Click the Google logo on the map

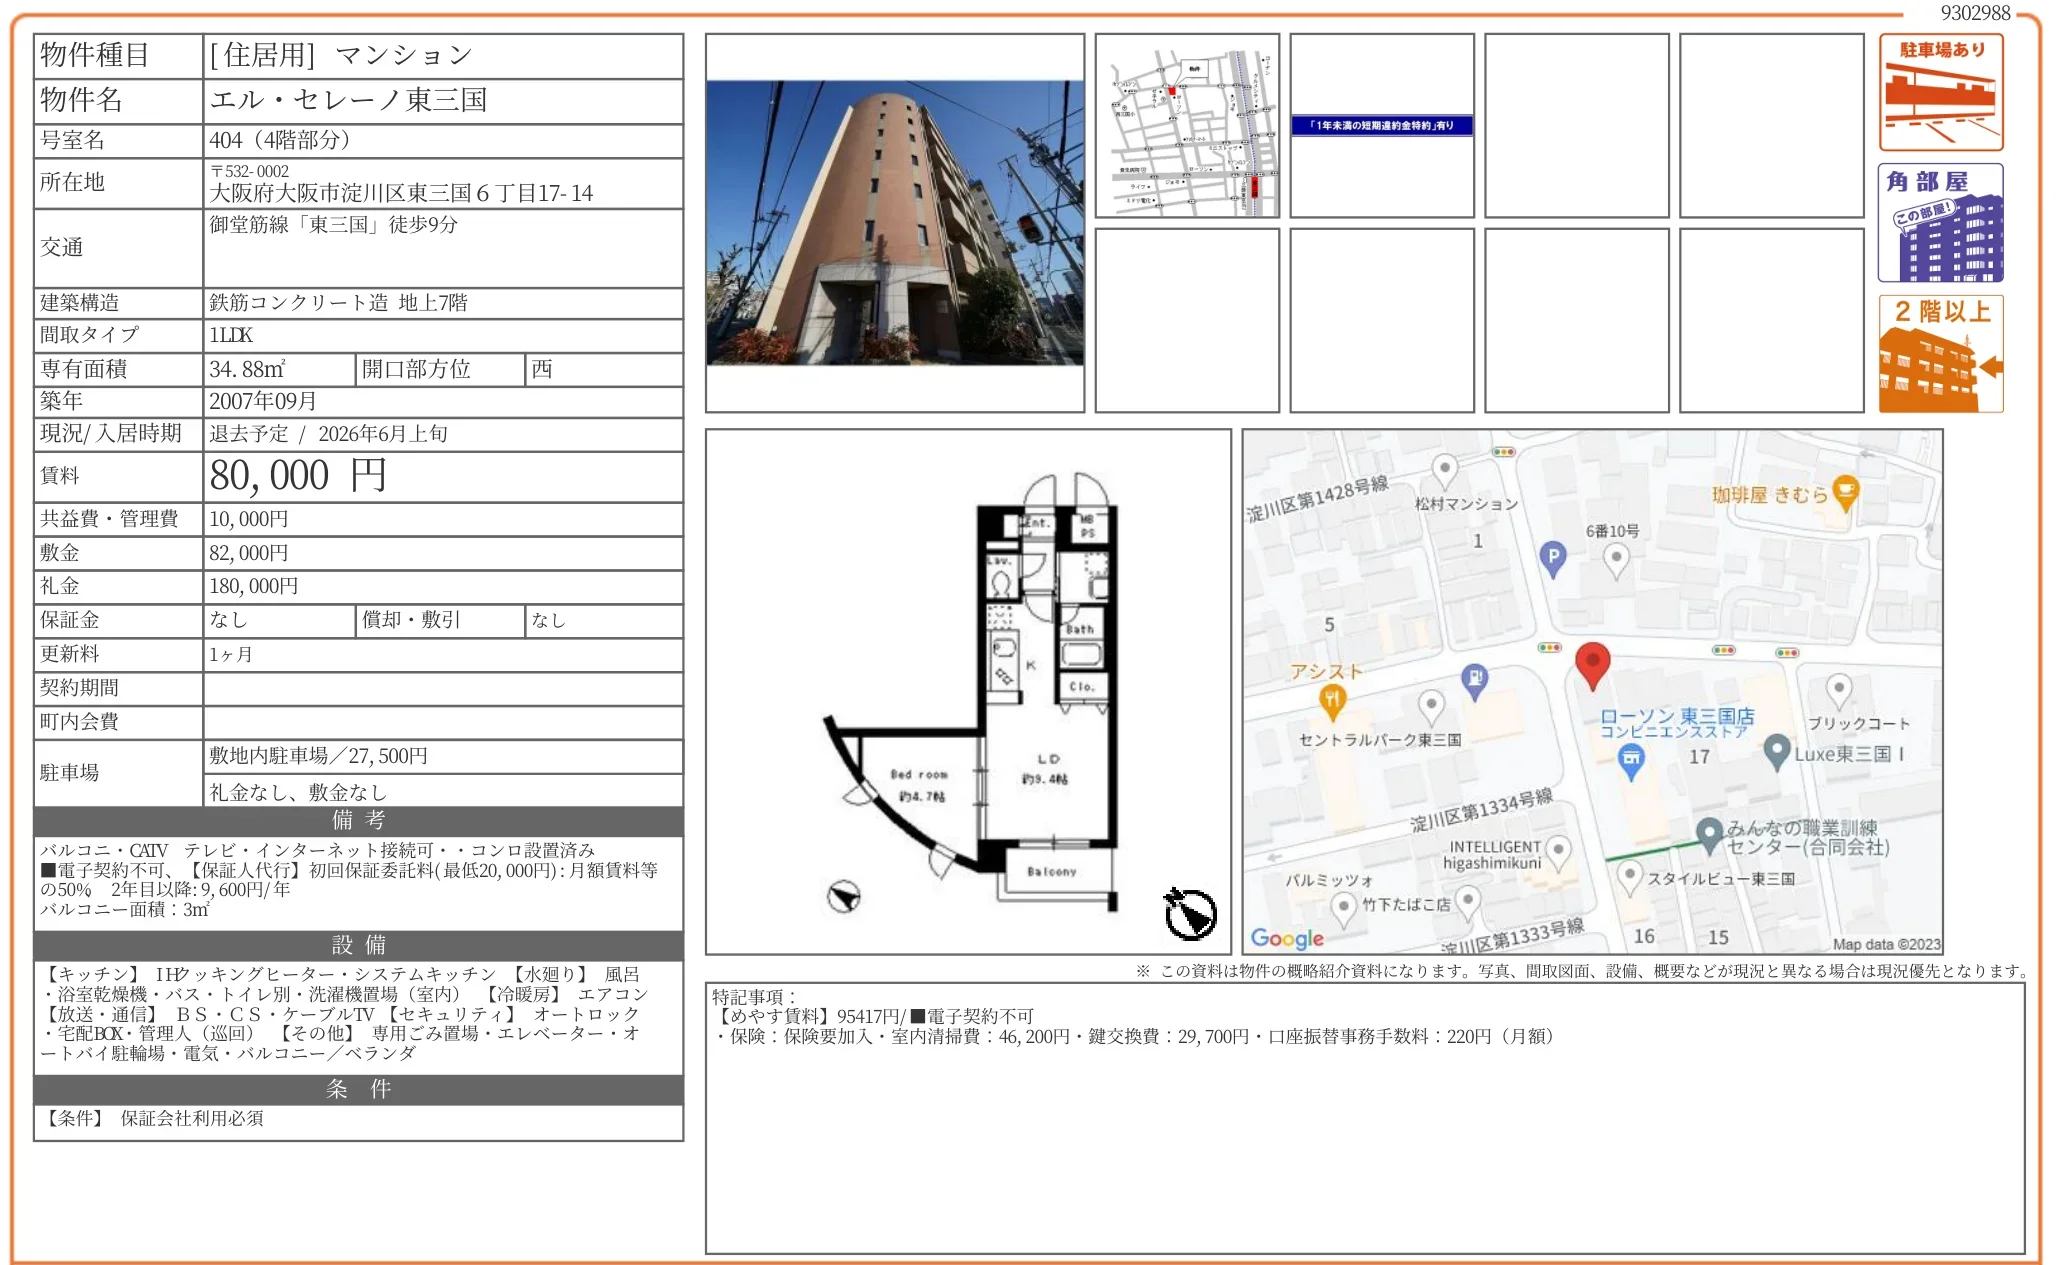point(1286,938)
